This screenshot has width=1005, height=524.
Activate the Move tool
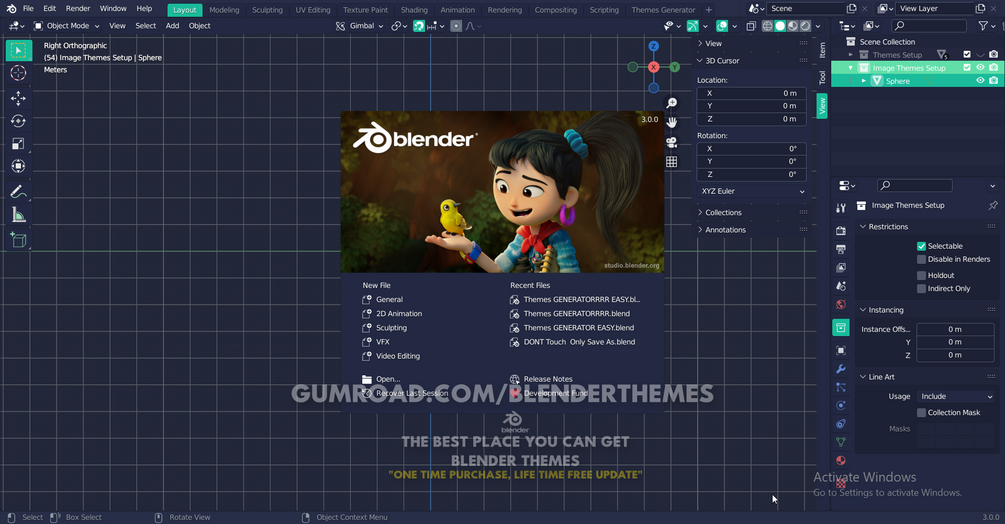[18, 98]
